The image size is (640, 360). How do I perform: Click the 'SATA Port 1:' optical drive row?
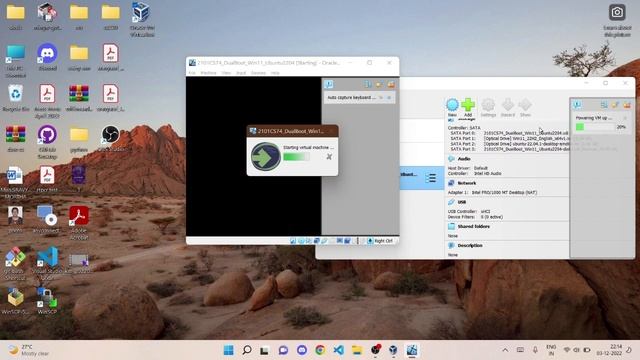[509, 138]
